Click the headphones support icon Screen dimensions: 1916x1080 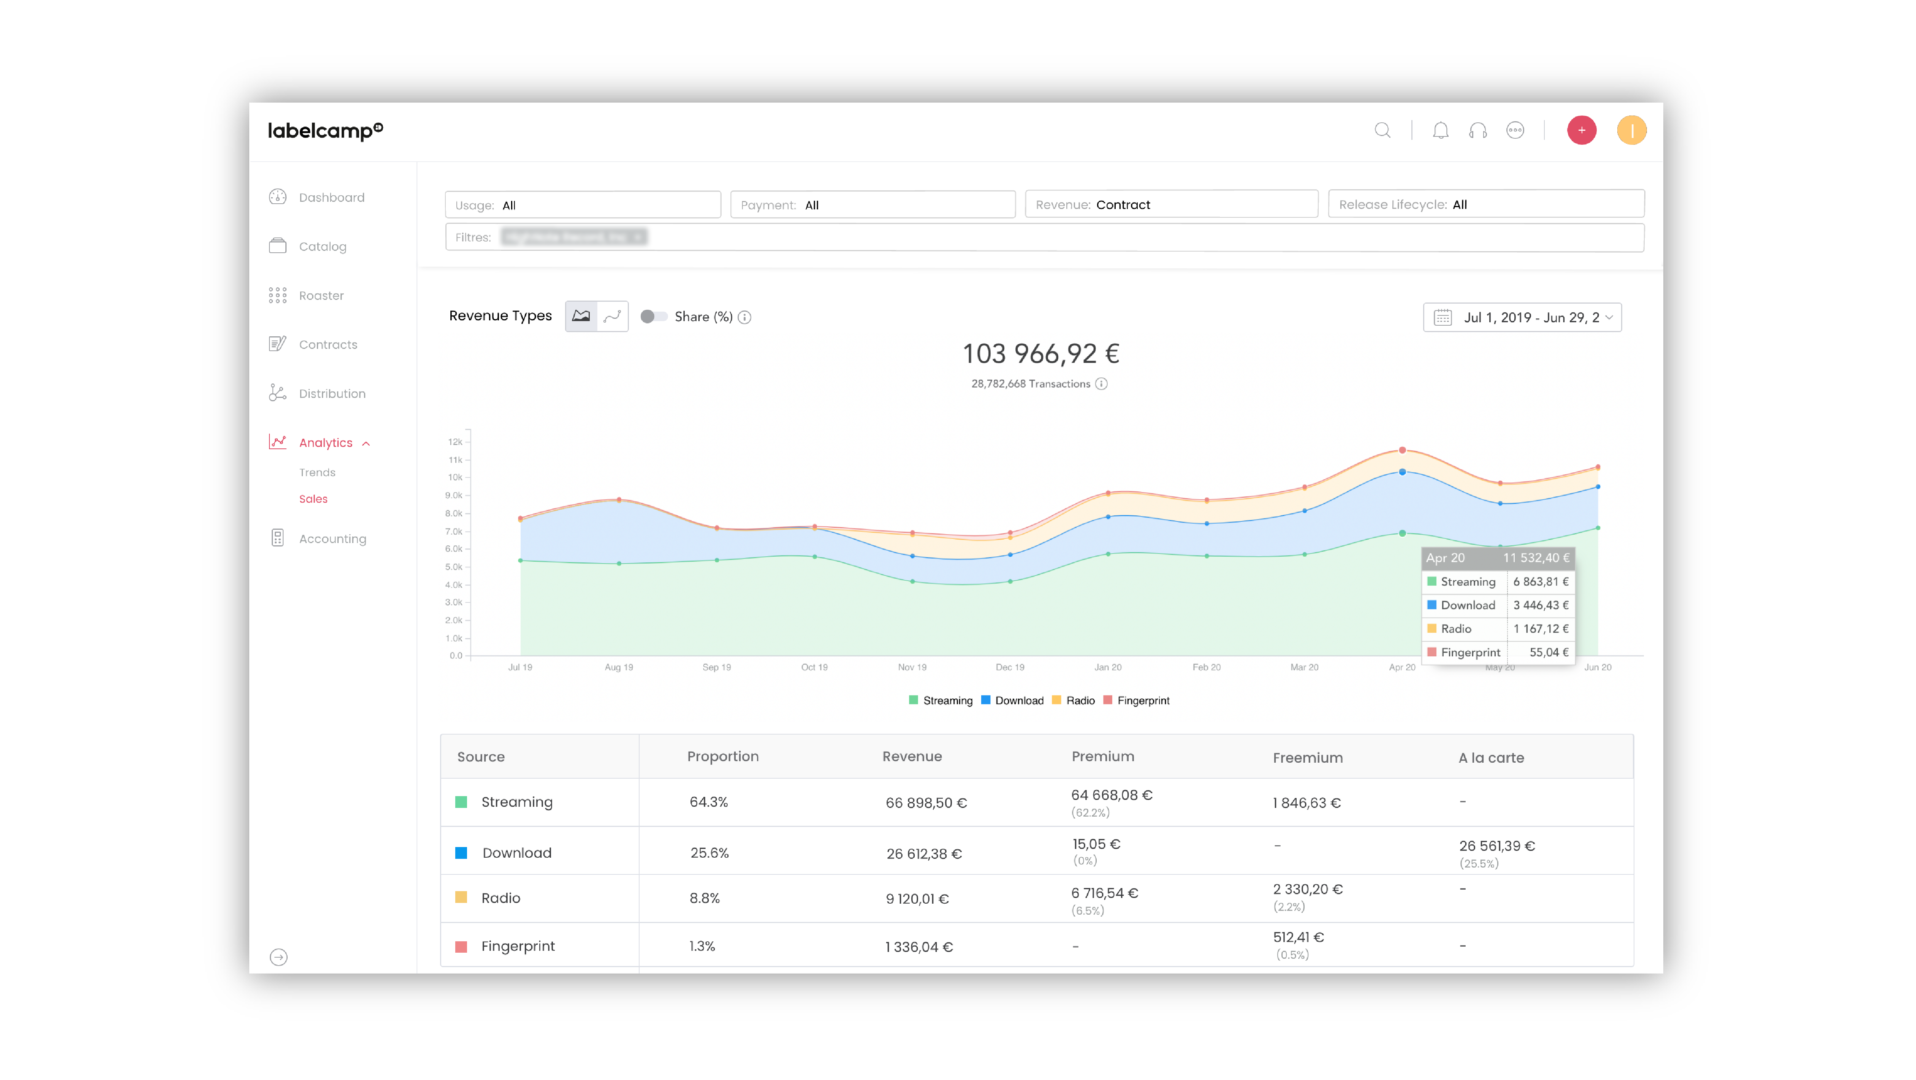[1477, 130]
